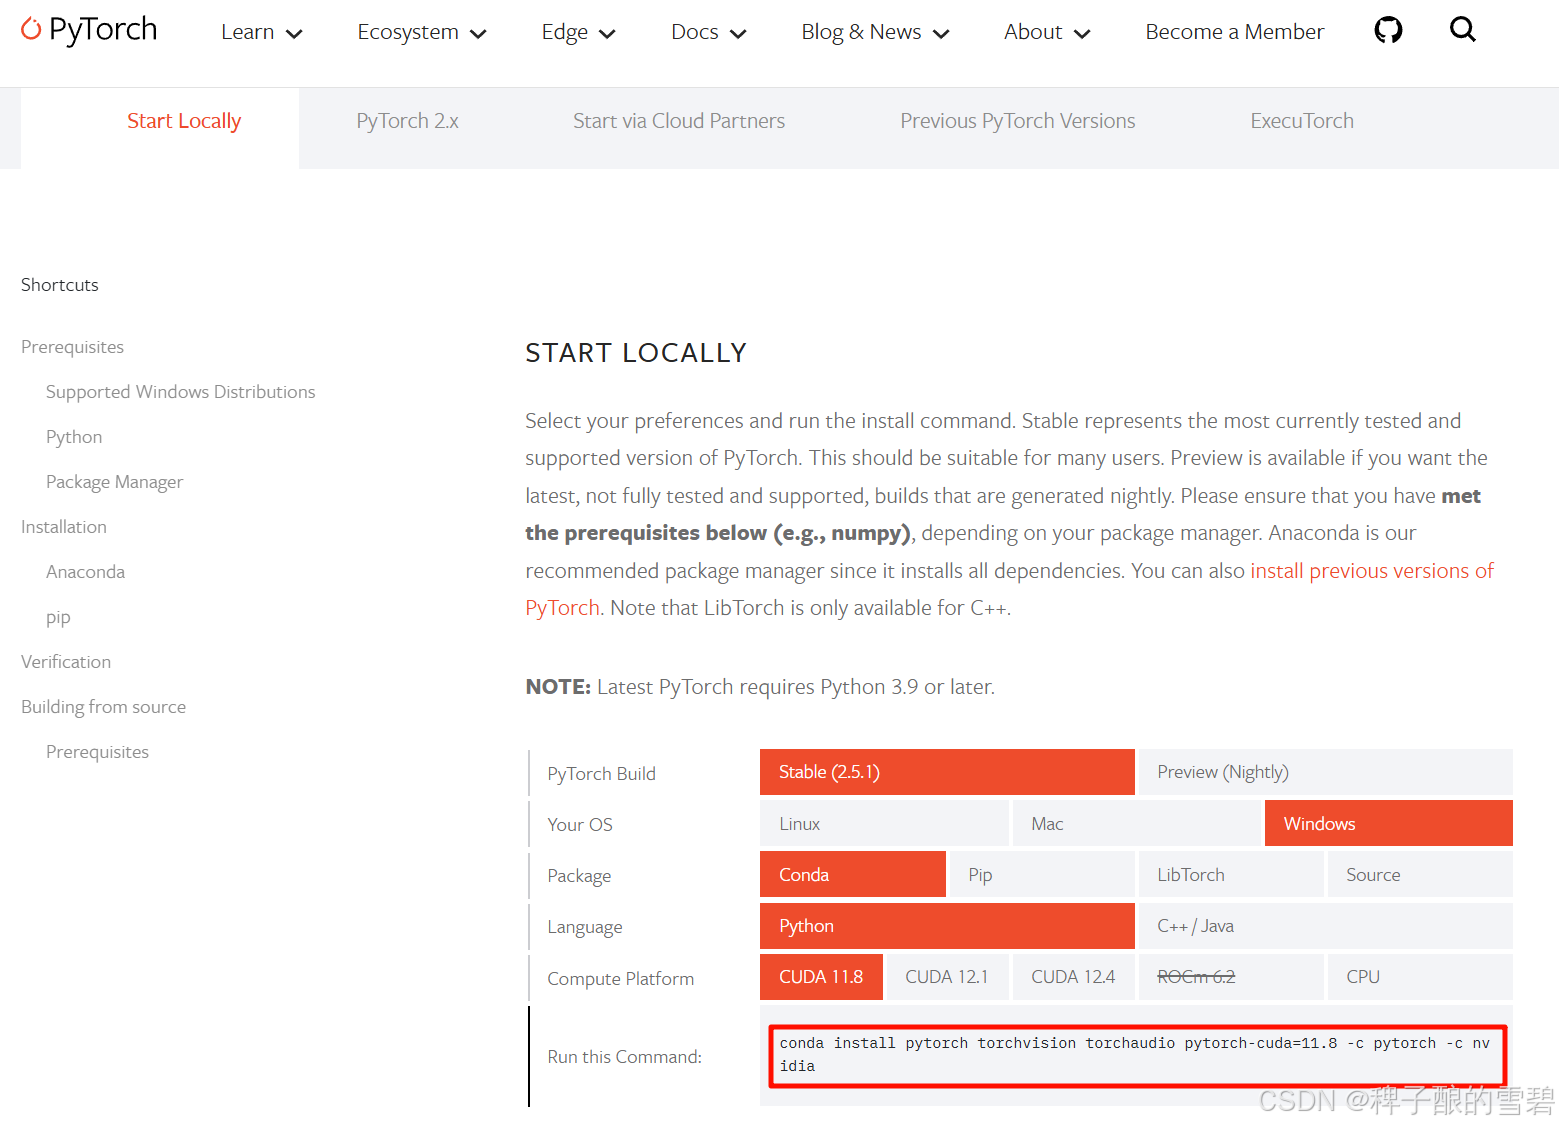Open Building from source shortcut
Screen dimensions: 1559x1128
click(103, 707)
